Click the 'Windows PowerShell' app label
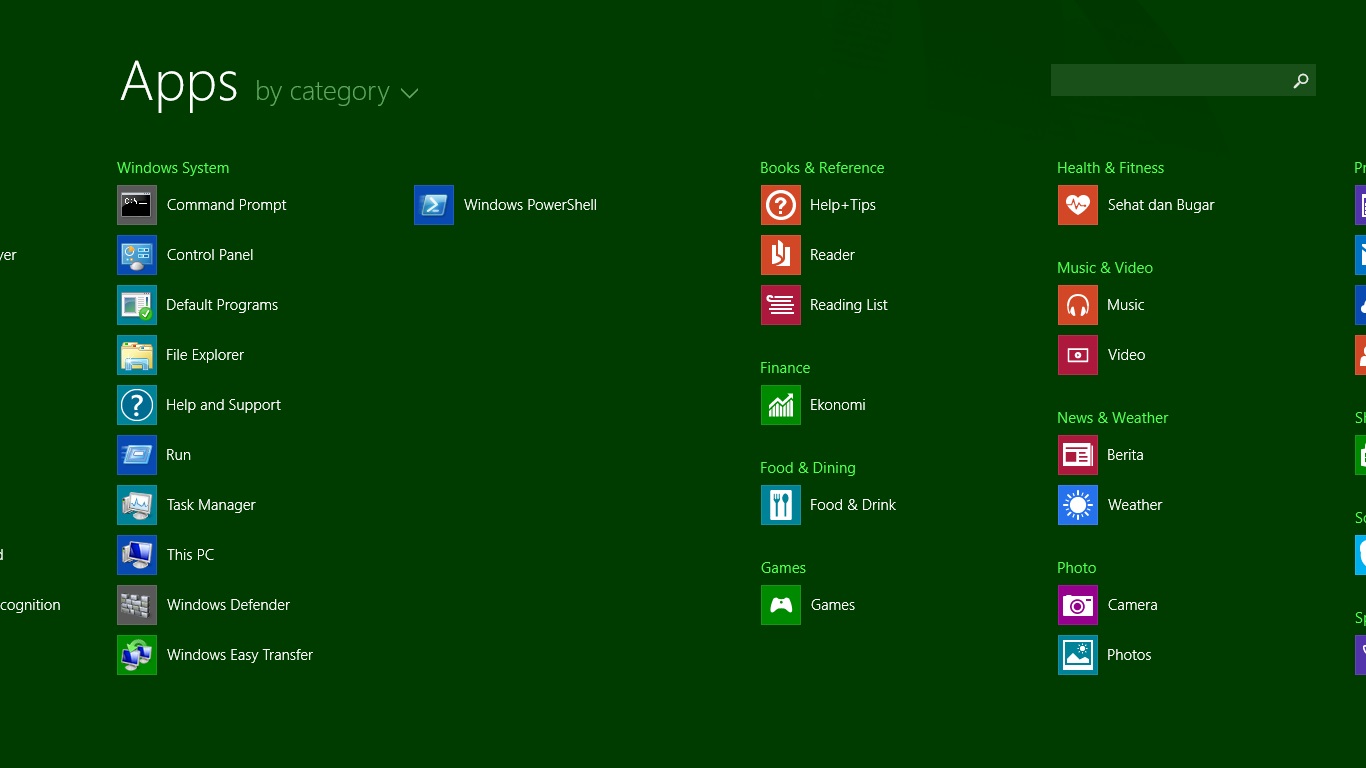Viewport: 1366px width, 768px height. (530, 205)
